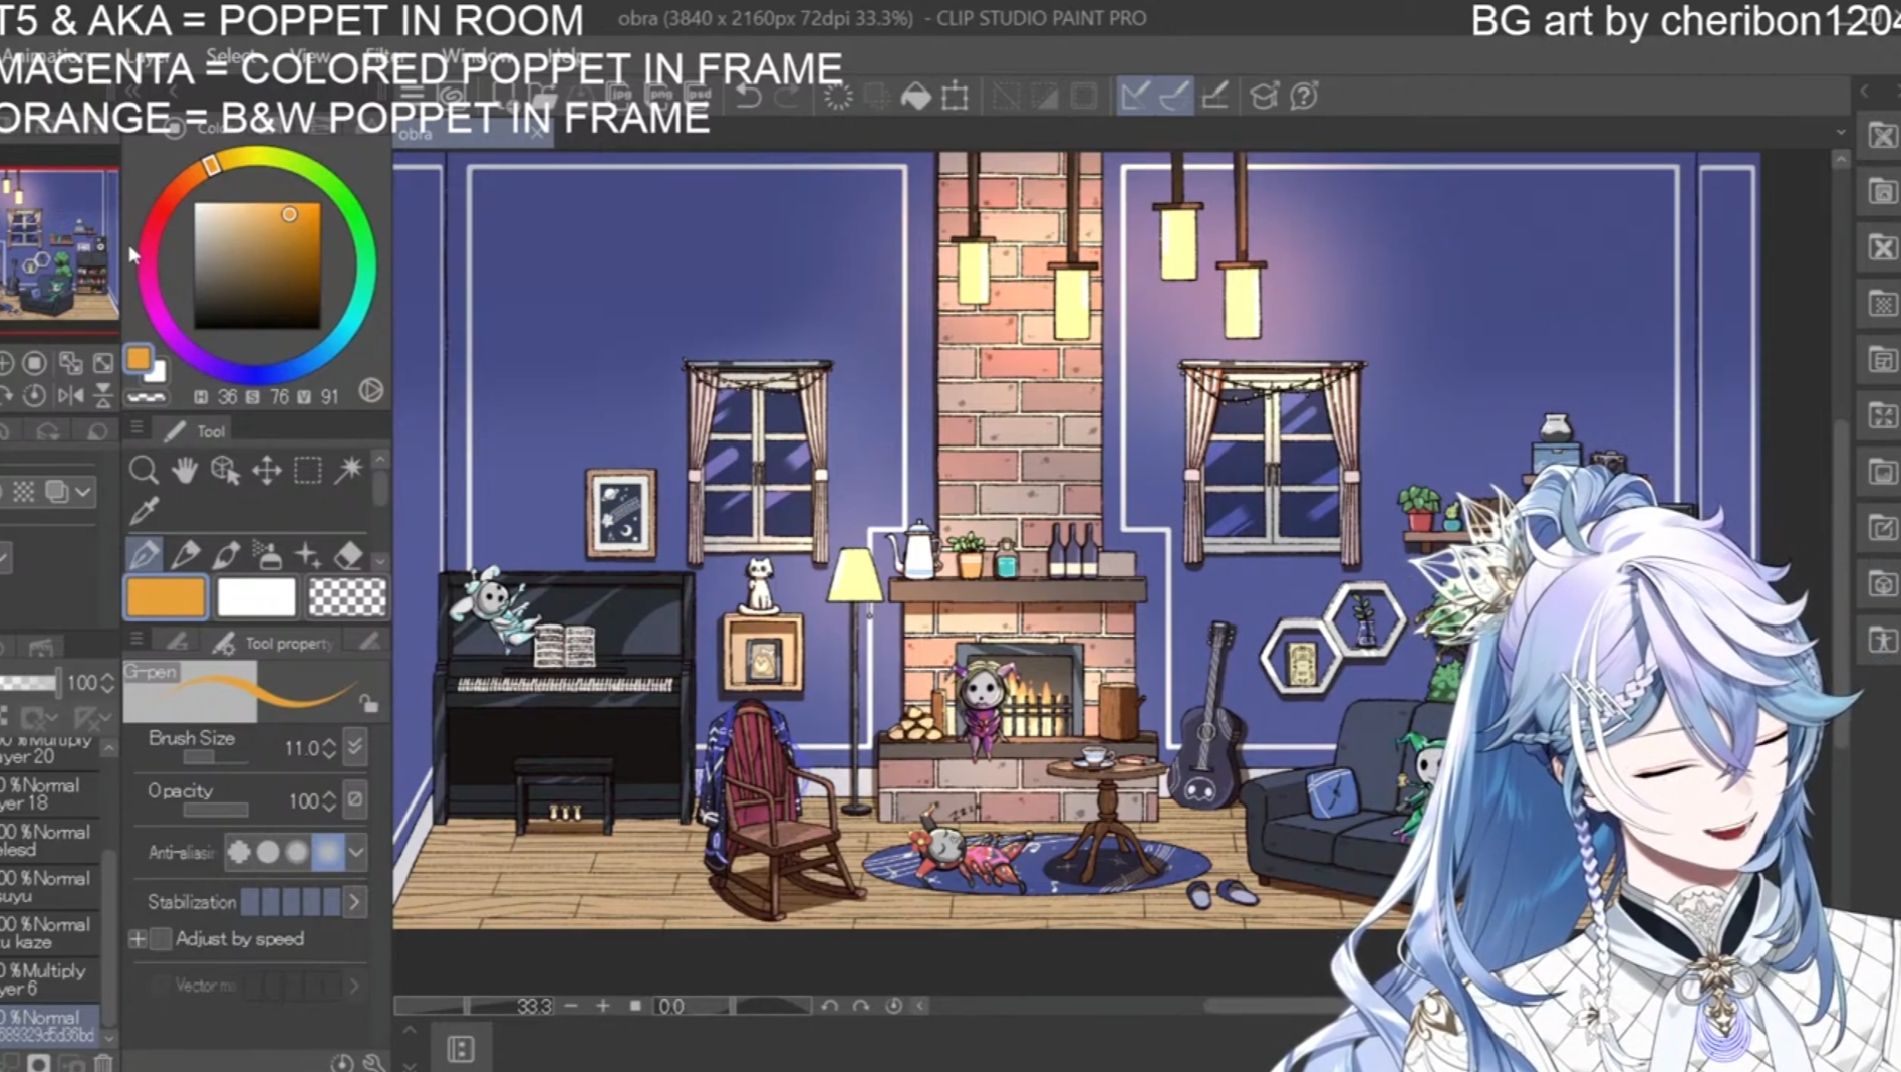Viewport: 1901px width, 1072px height.
Task: Select layer 'Normal yer 18'
Action: (50, 794)
